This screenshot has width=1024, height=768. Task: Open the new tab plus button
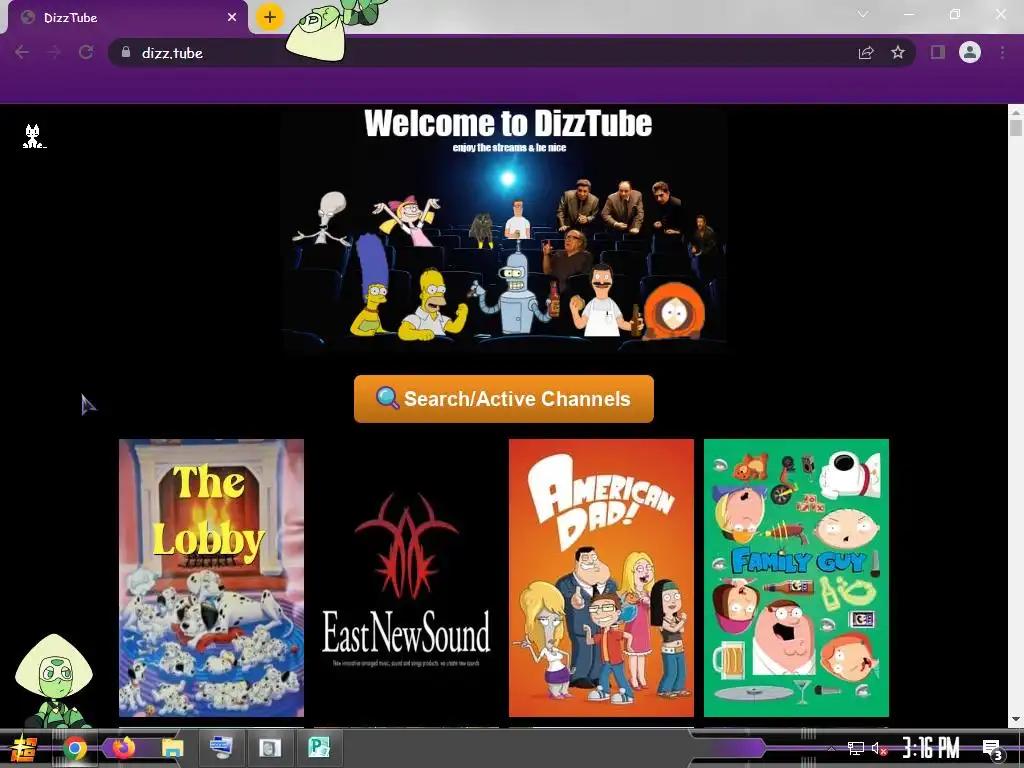point(270,17)
